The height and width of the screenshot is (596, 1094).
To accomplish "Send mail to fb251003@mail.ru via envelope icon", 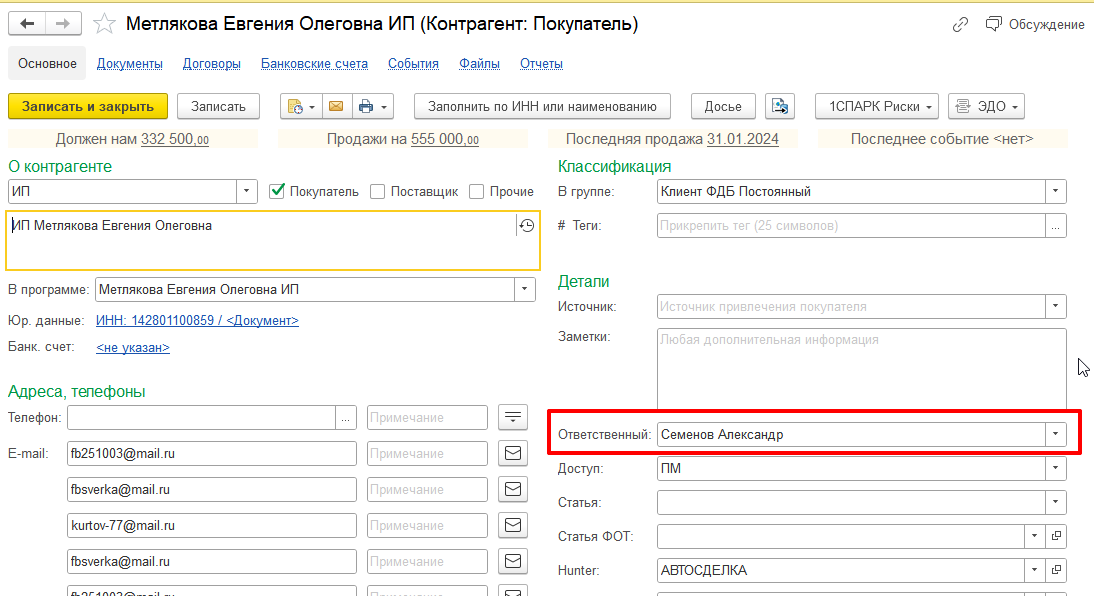I will (513, 454).
